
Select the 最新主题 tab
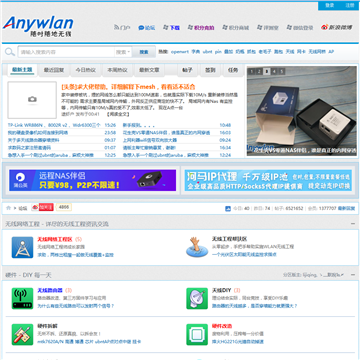pos(22,70)
